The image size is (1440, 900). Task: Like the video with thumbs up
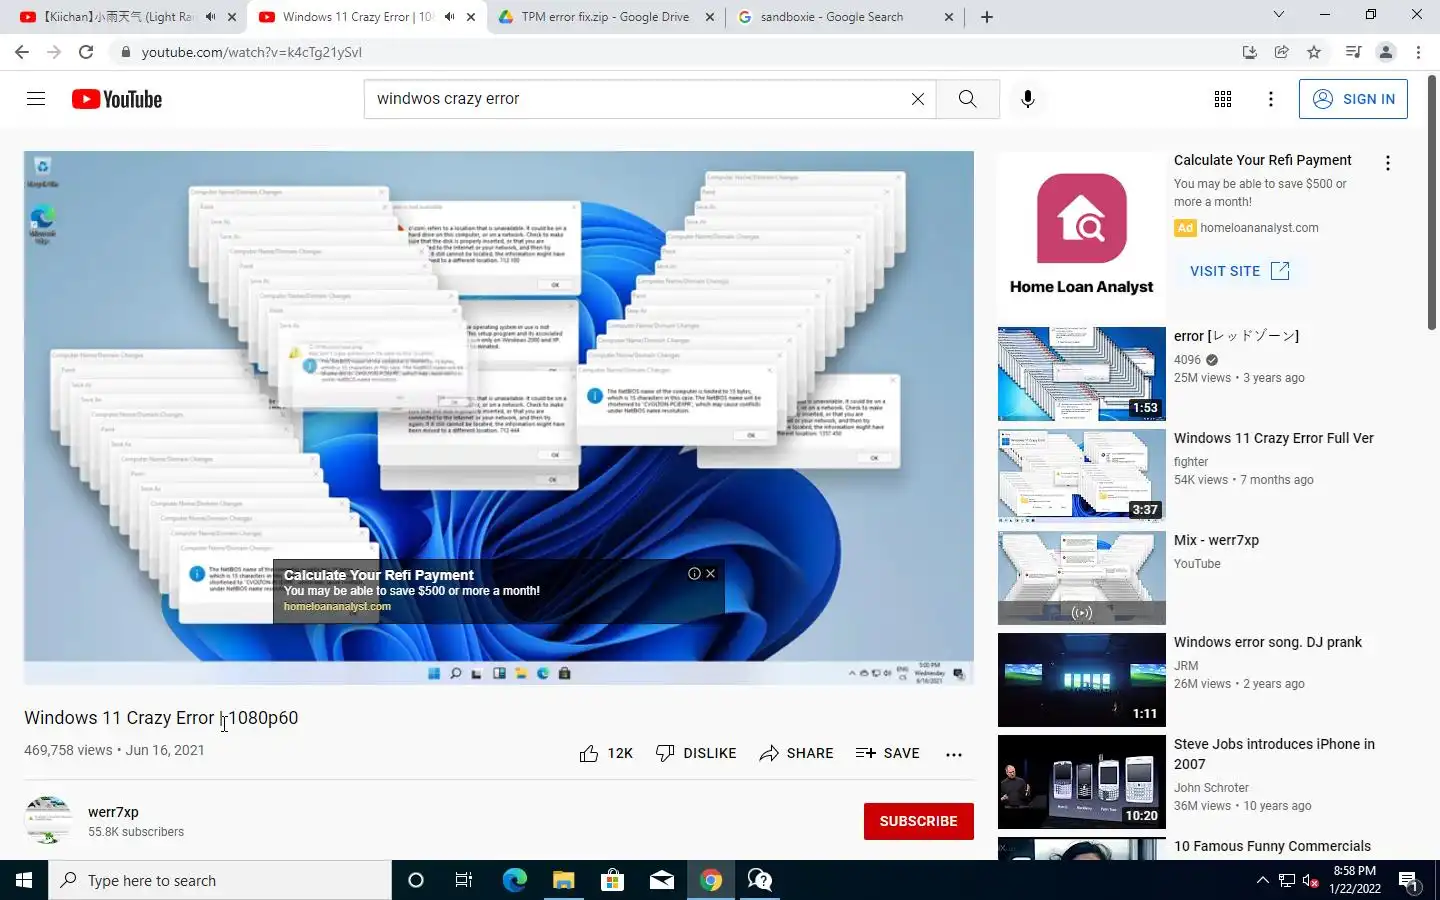[606, 753]
